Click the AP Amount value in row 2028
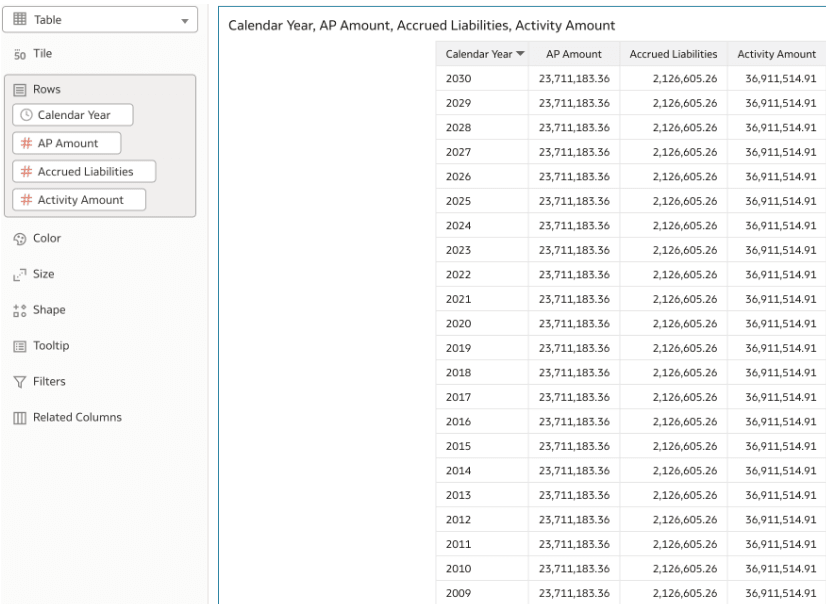 coord(574,127)
